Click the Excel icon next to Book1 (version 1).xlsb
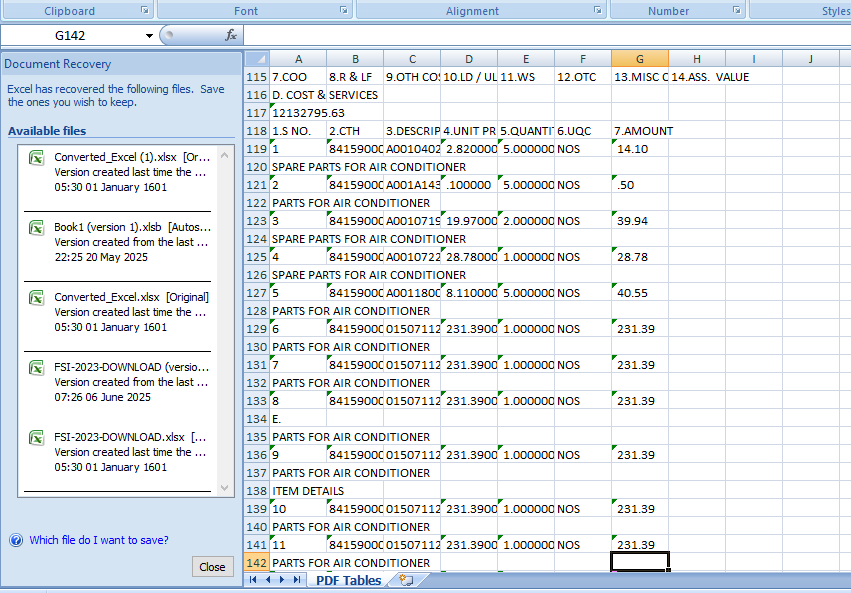The height and width of the screenshot is (593, 851). pyautogui.click(x=36, y=228)
